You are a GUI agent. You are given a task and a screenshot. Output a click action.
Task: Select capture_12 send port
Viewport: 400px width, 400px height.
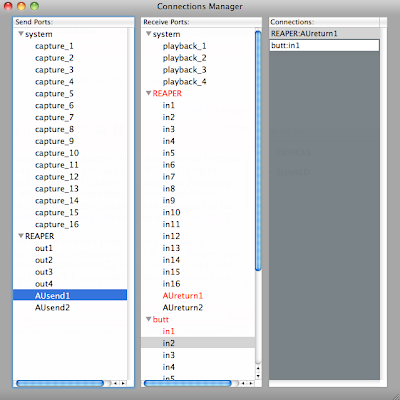click(57, 177)
